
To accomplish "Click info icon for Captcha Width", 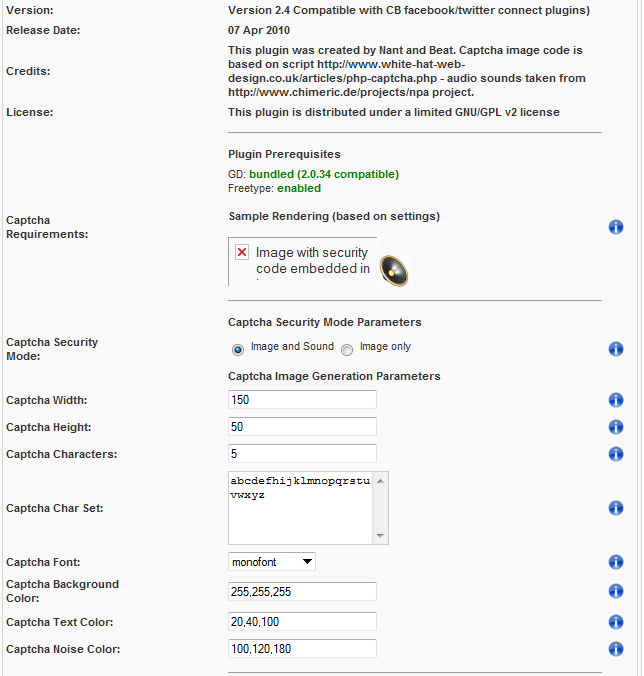I will [x=616, y=400].
